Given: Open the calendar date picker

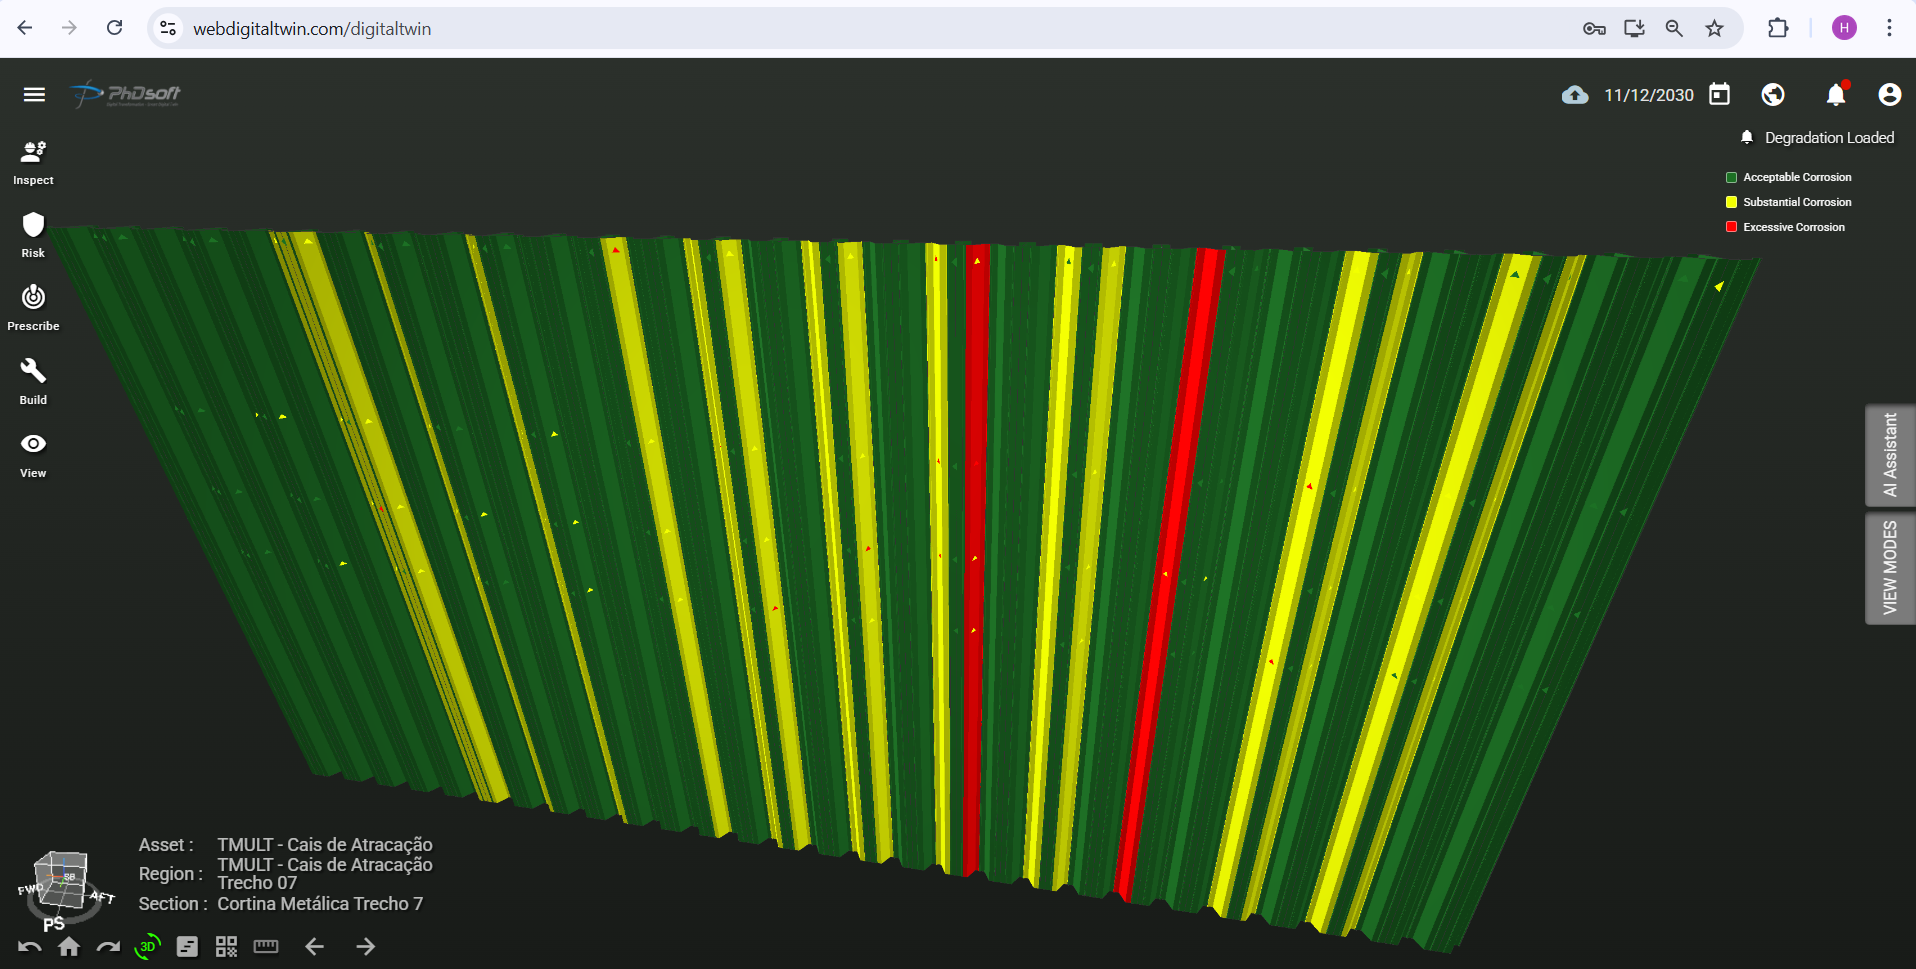Looking at the screenshot, I should coord(1719,94).
